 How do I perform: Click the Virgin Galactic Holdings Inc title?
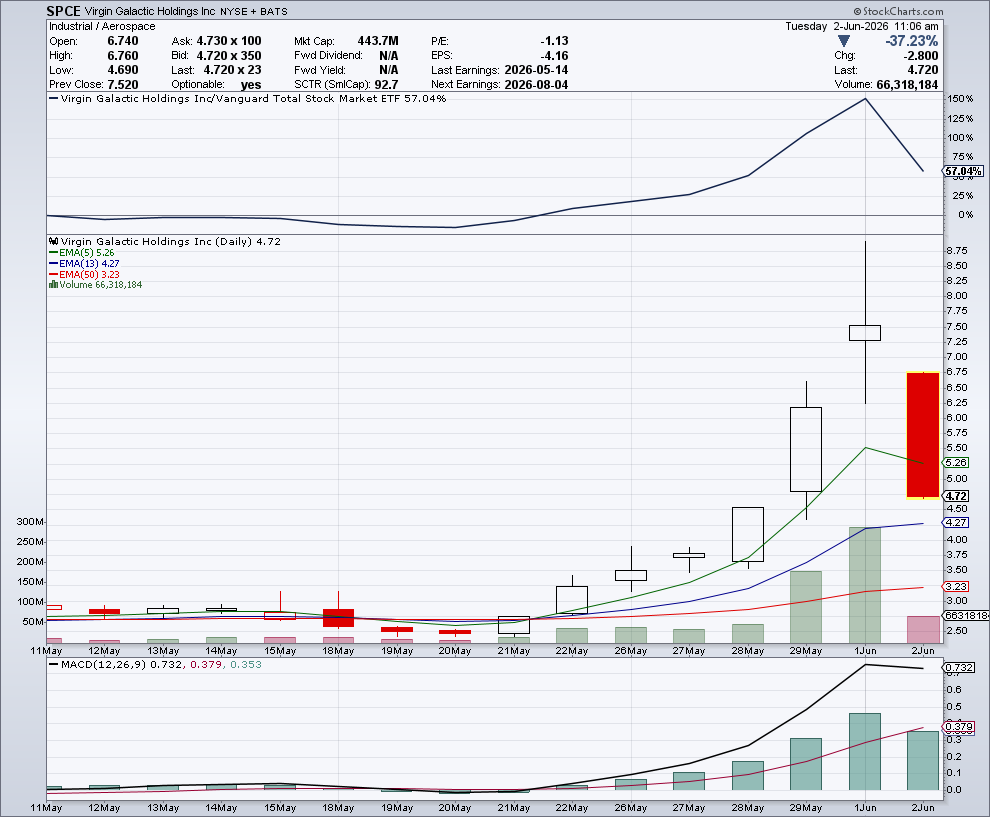(x=150, y=11)
